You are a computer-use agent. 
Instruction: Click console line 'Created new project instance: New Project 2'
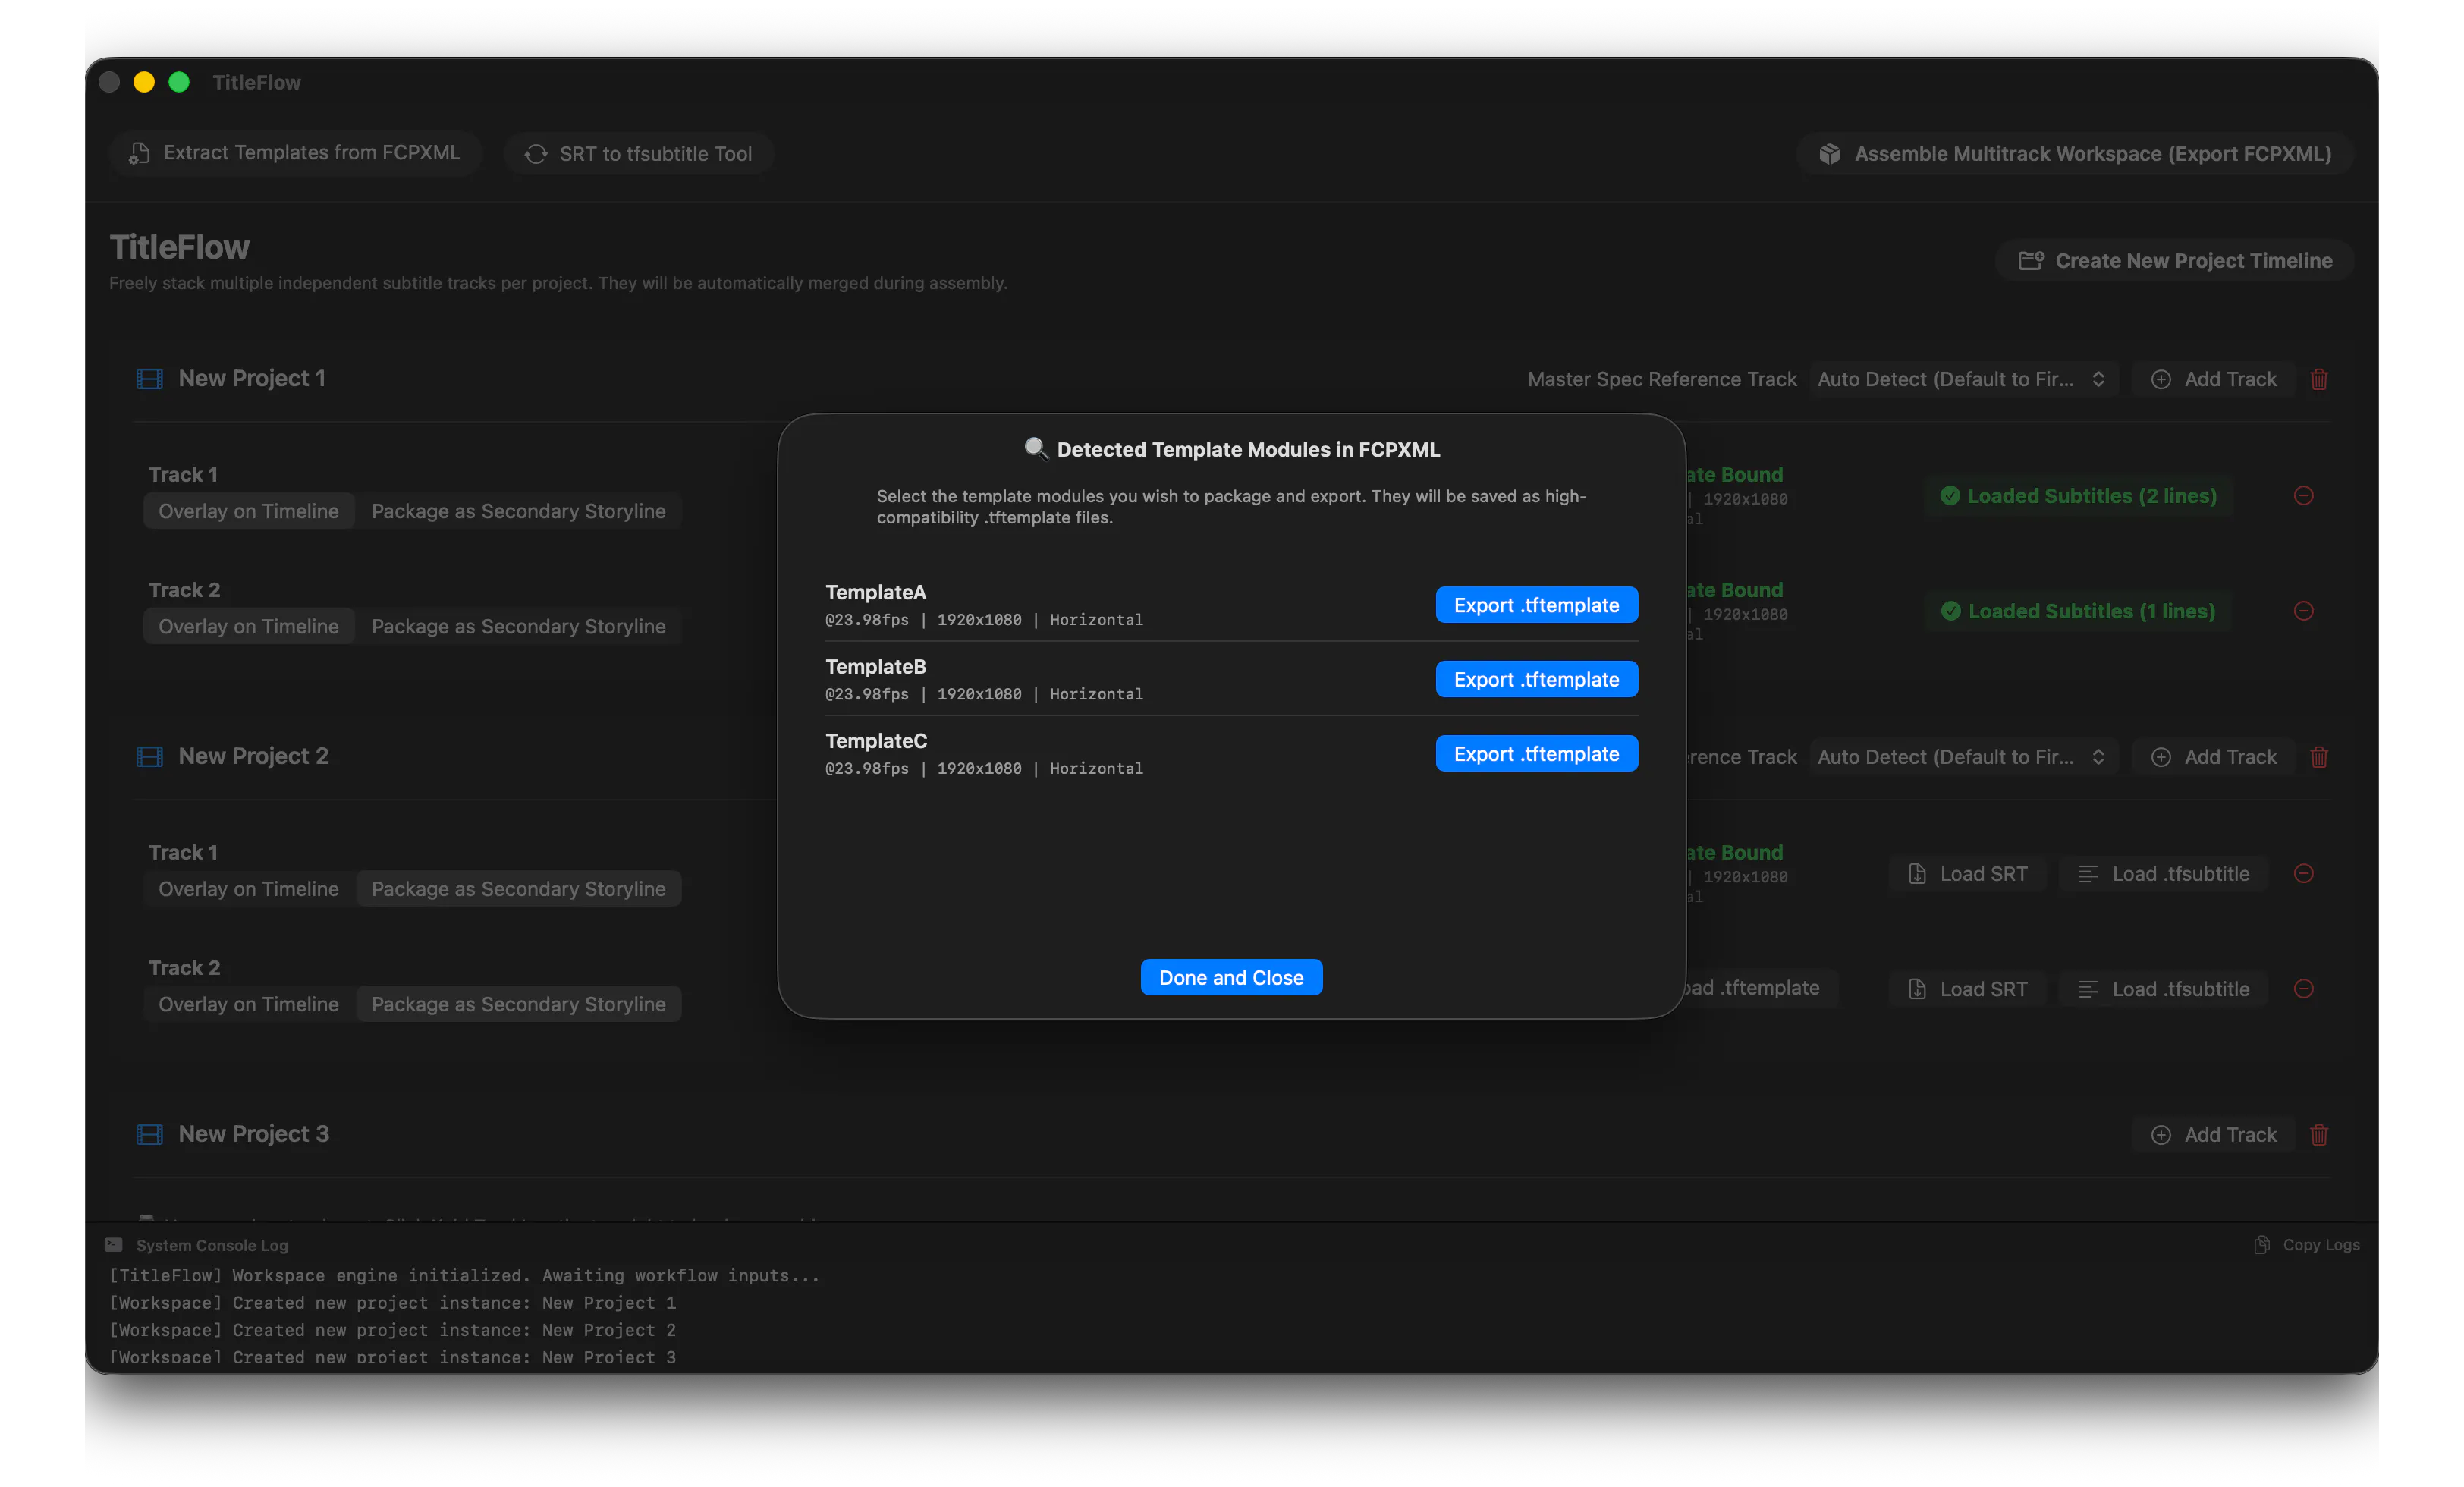pos(392,1330)
